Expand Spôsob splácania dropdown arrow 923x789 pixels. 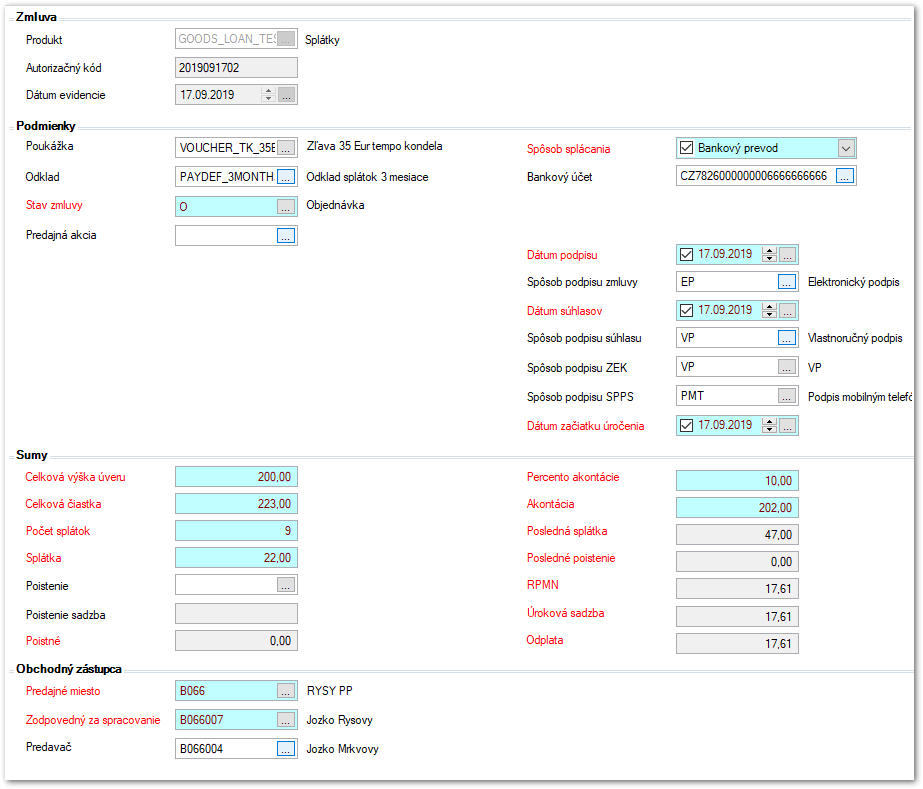846,148
